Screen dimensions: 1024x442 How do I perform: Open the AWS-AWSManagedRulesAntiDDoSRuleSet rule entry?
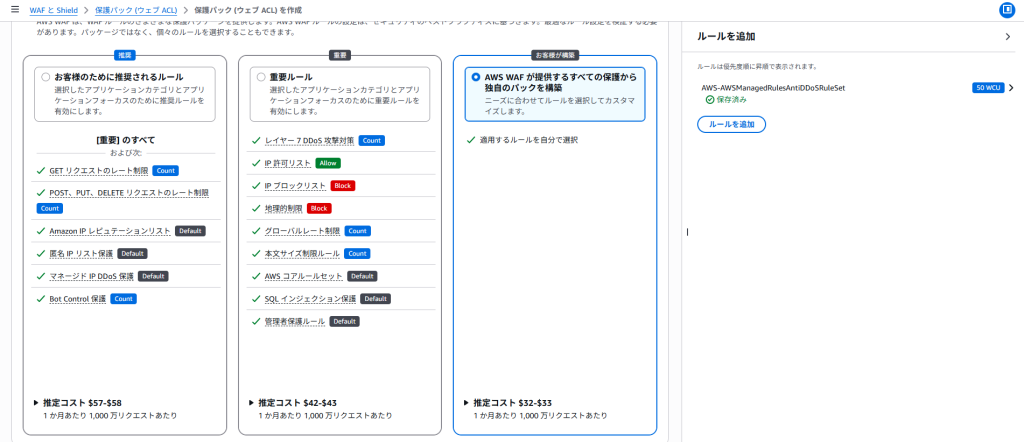773,88
